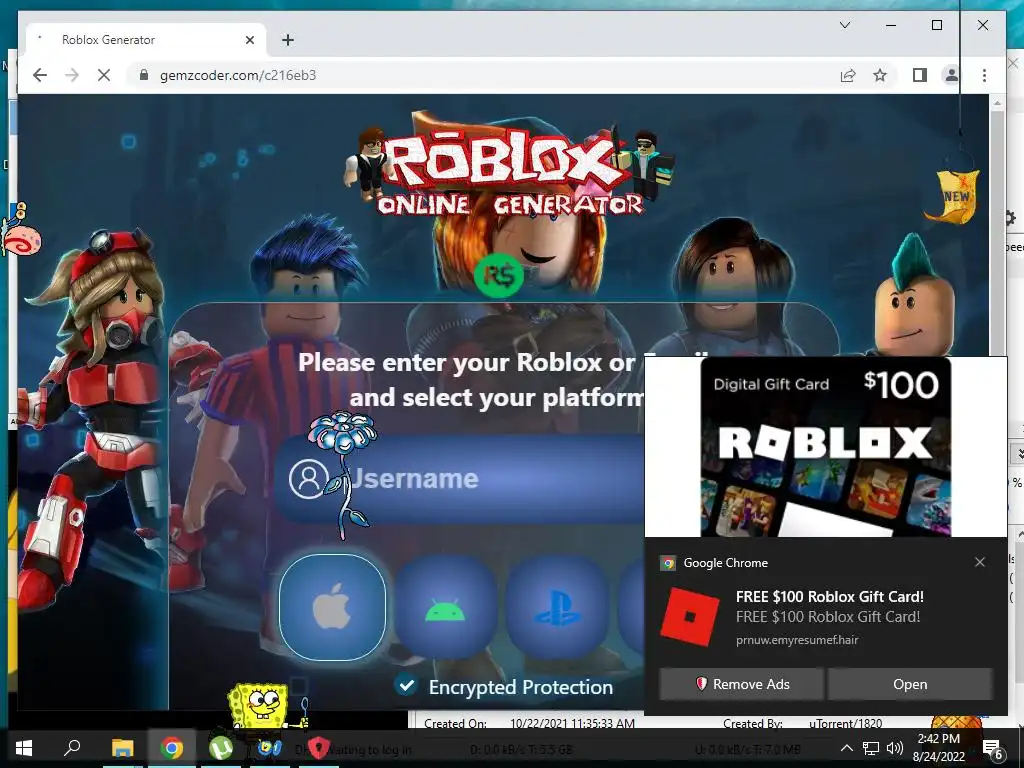Image resolution: width=1024 pixels, height=768 pixels.
Task: Click the $100 Roblox gift card image
Action: point(825,447)
